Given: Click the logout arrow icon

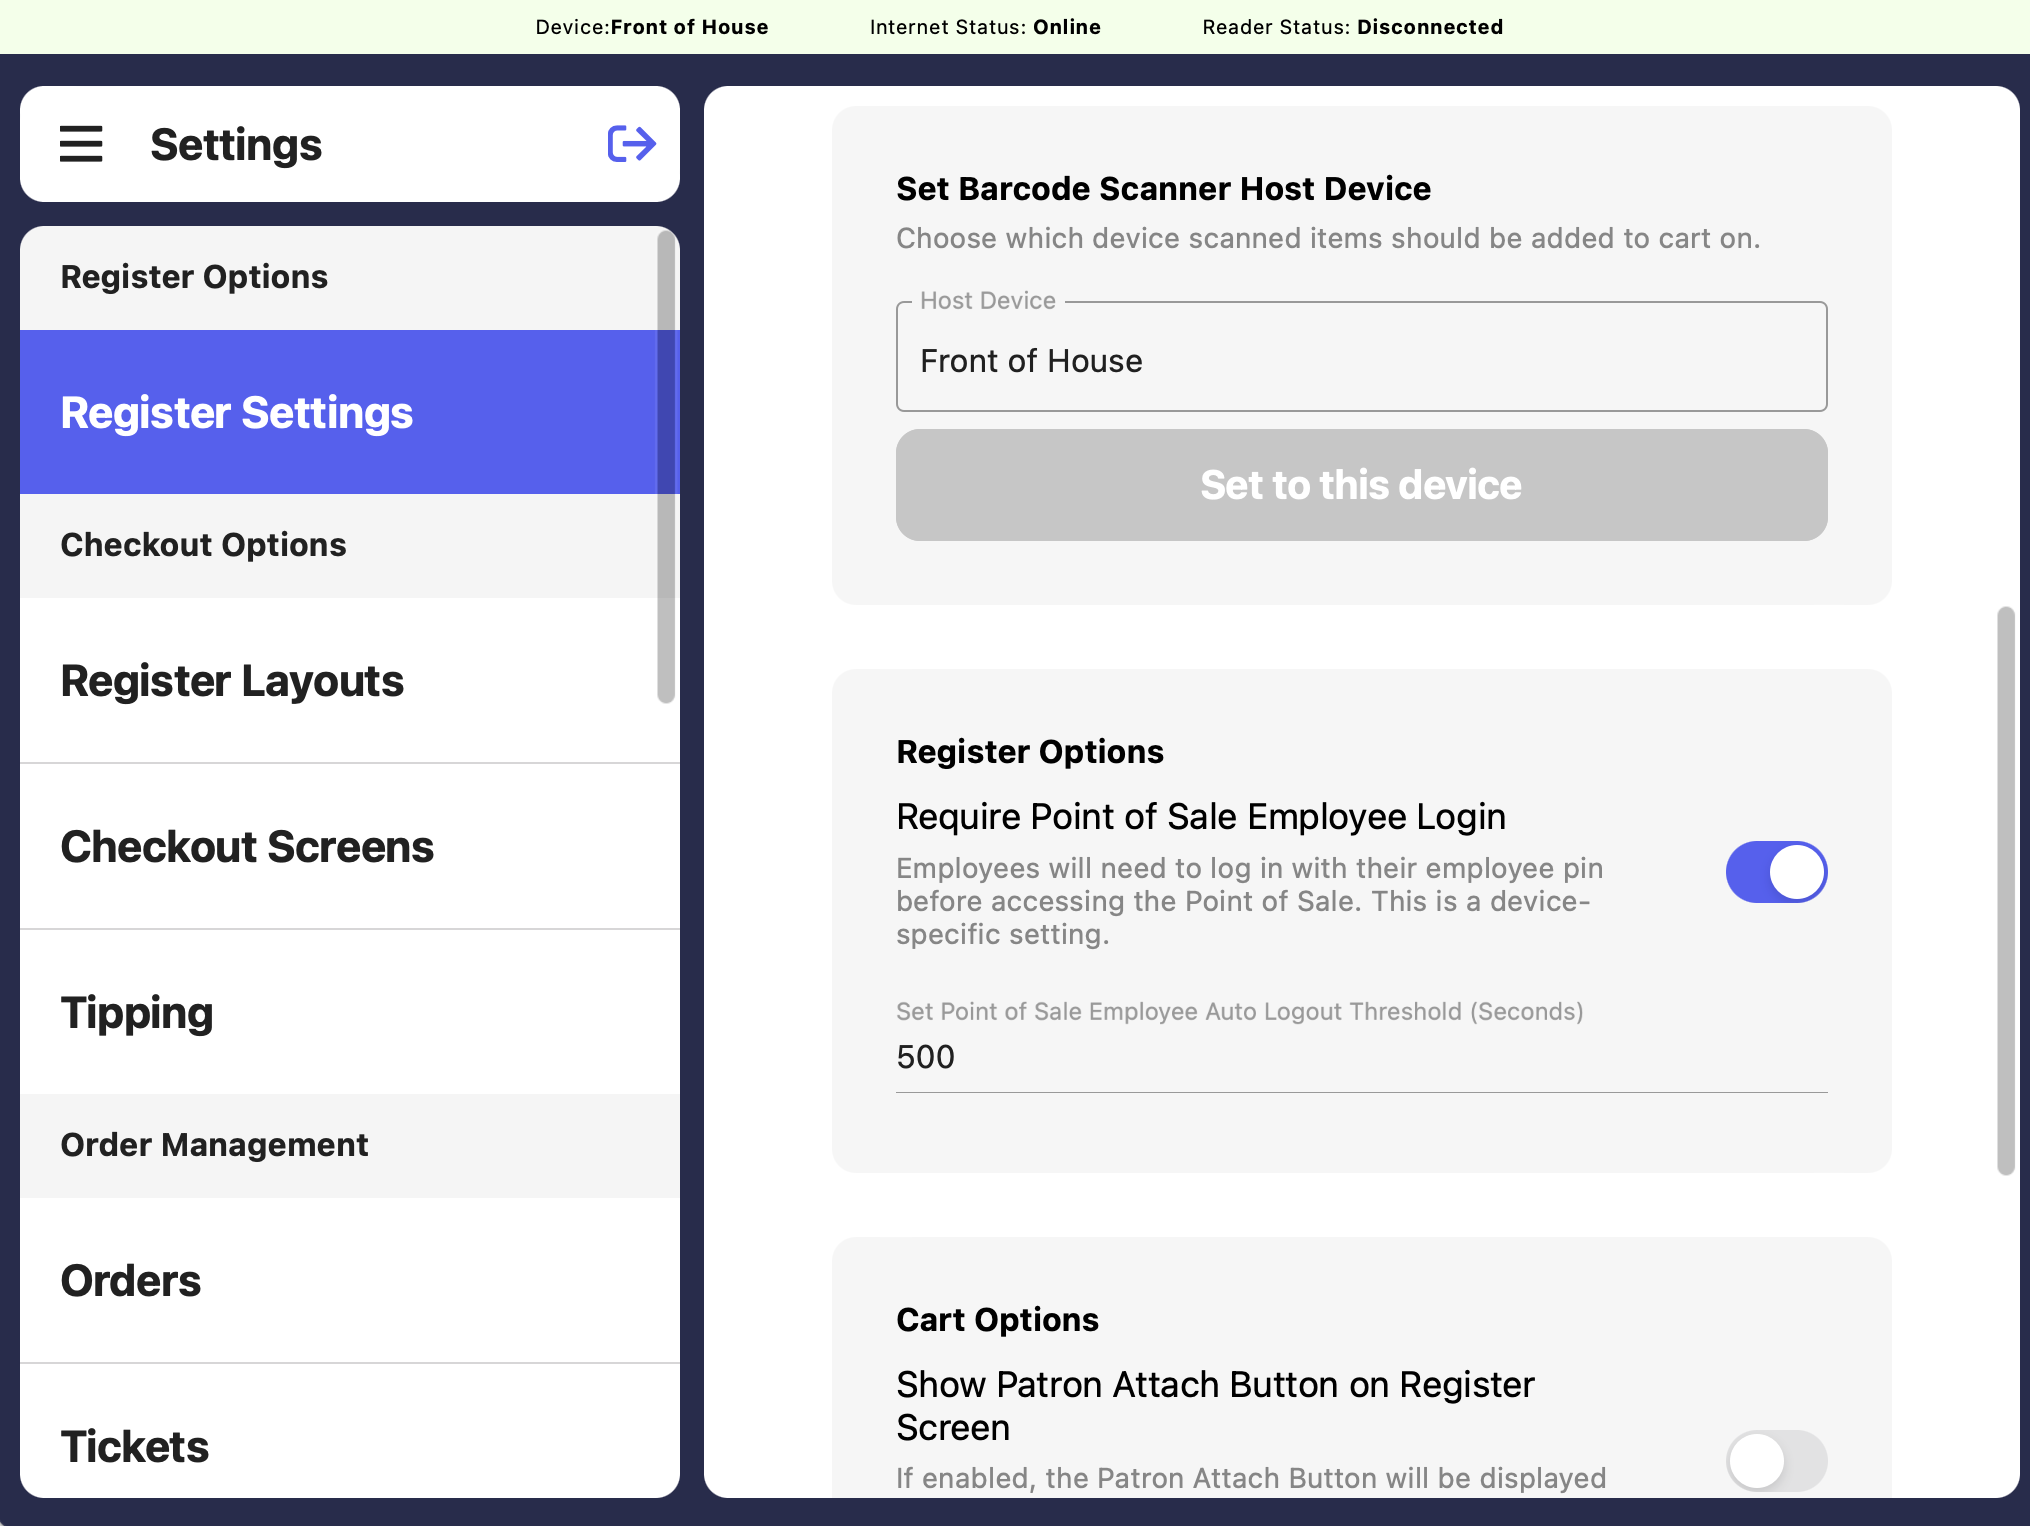Looking at the screenshot, I should coord(631,144).
